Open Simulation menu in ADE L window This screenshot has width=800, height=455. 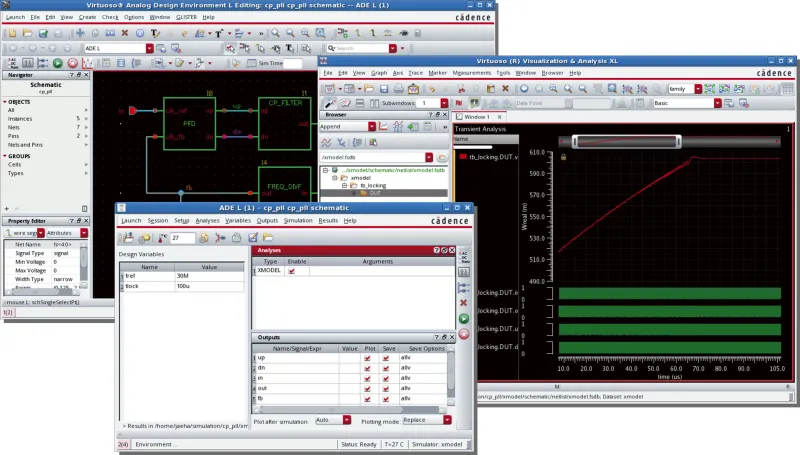[x=298, y=220]
